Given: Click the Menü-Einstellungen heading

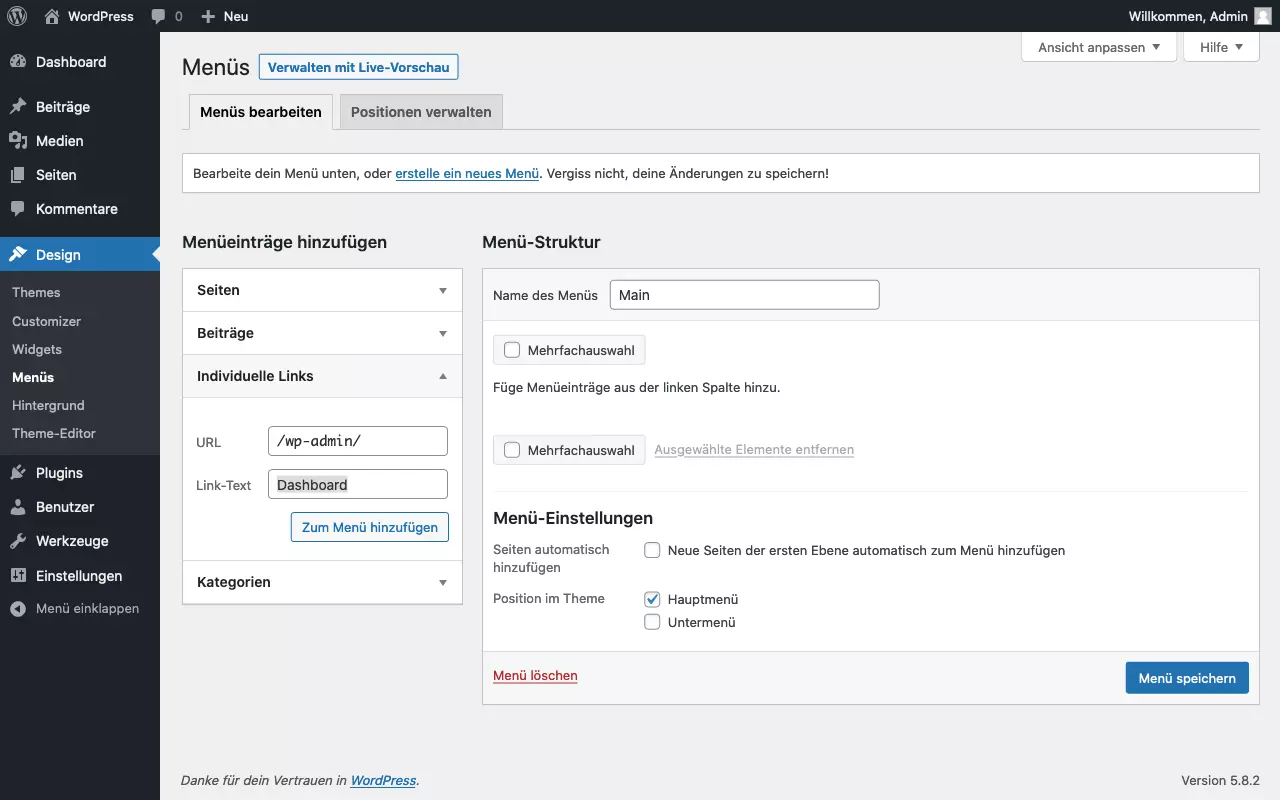Looking at the screenshot, I should (x=573, y=518).
